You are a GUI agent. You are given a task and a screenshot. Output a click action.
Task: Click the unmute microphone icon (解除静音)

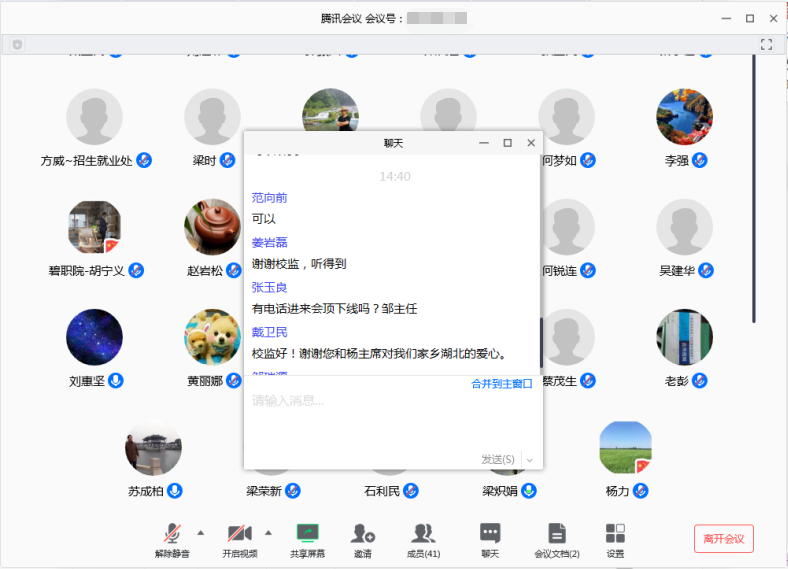pyautogui.click(x=172, y=534)
